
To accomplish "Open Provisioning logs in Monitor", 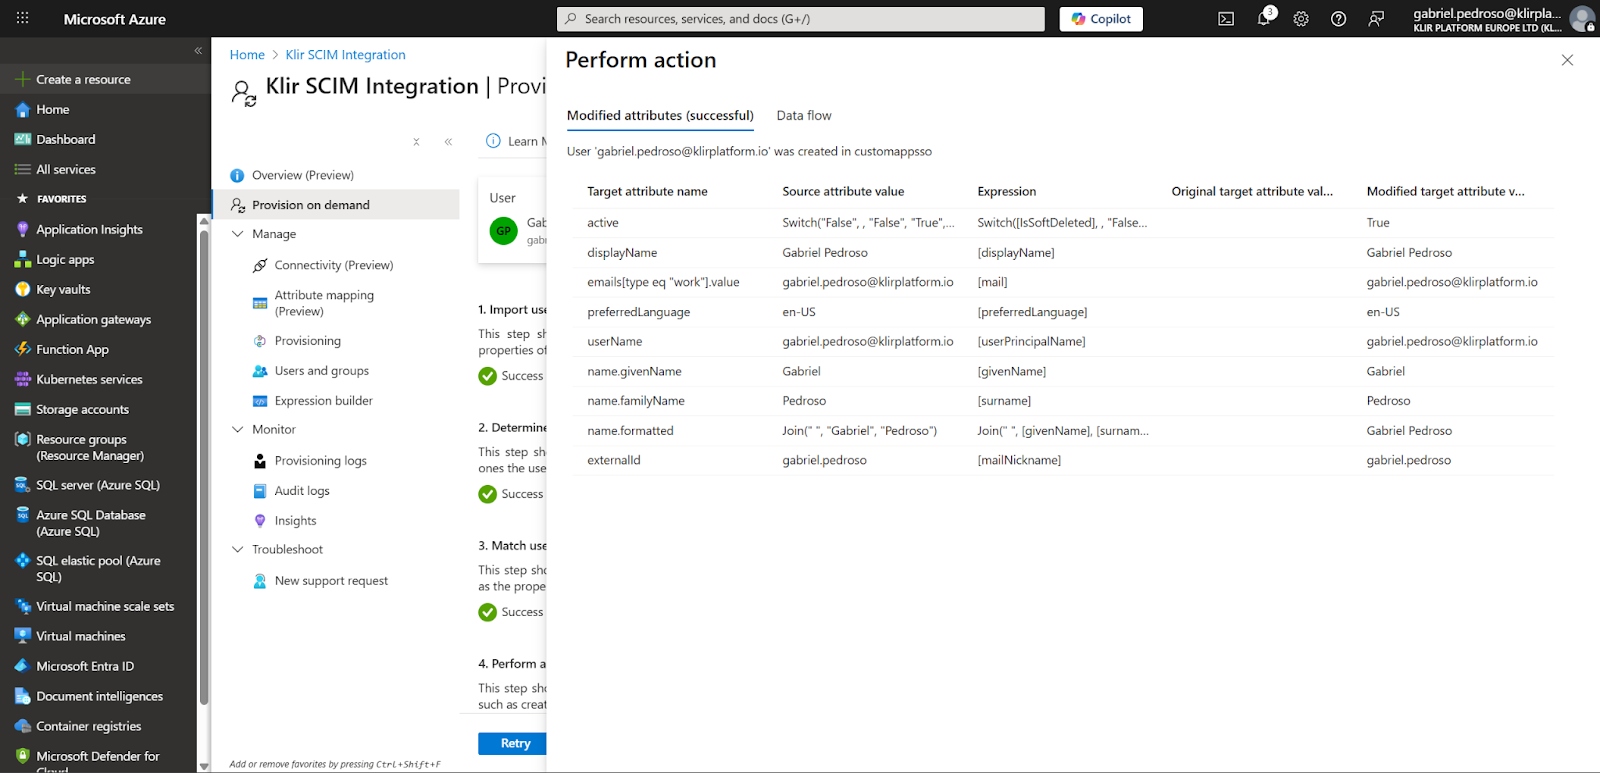I will [320, 461].
